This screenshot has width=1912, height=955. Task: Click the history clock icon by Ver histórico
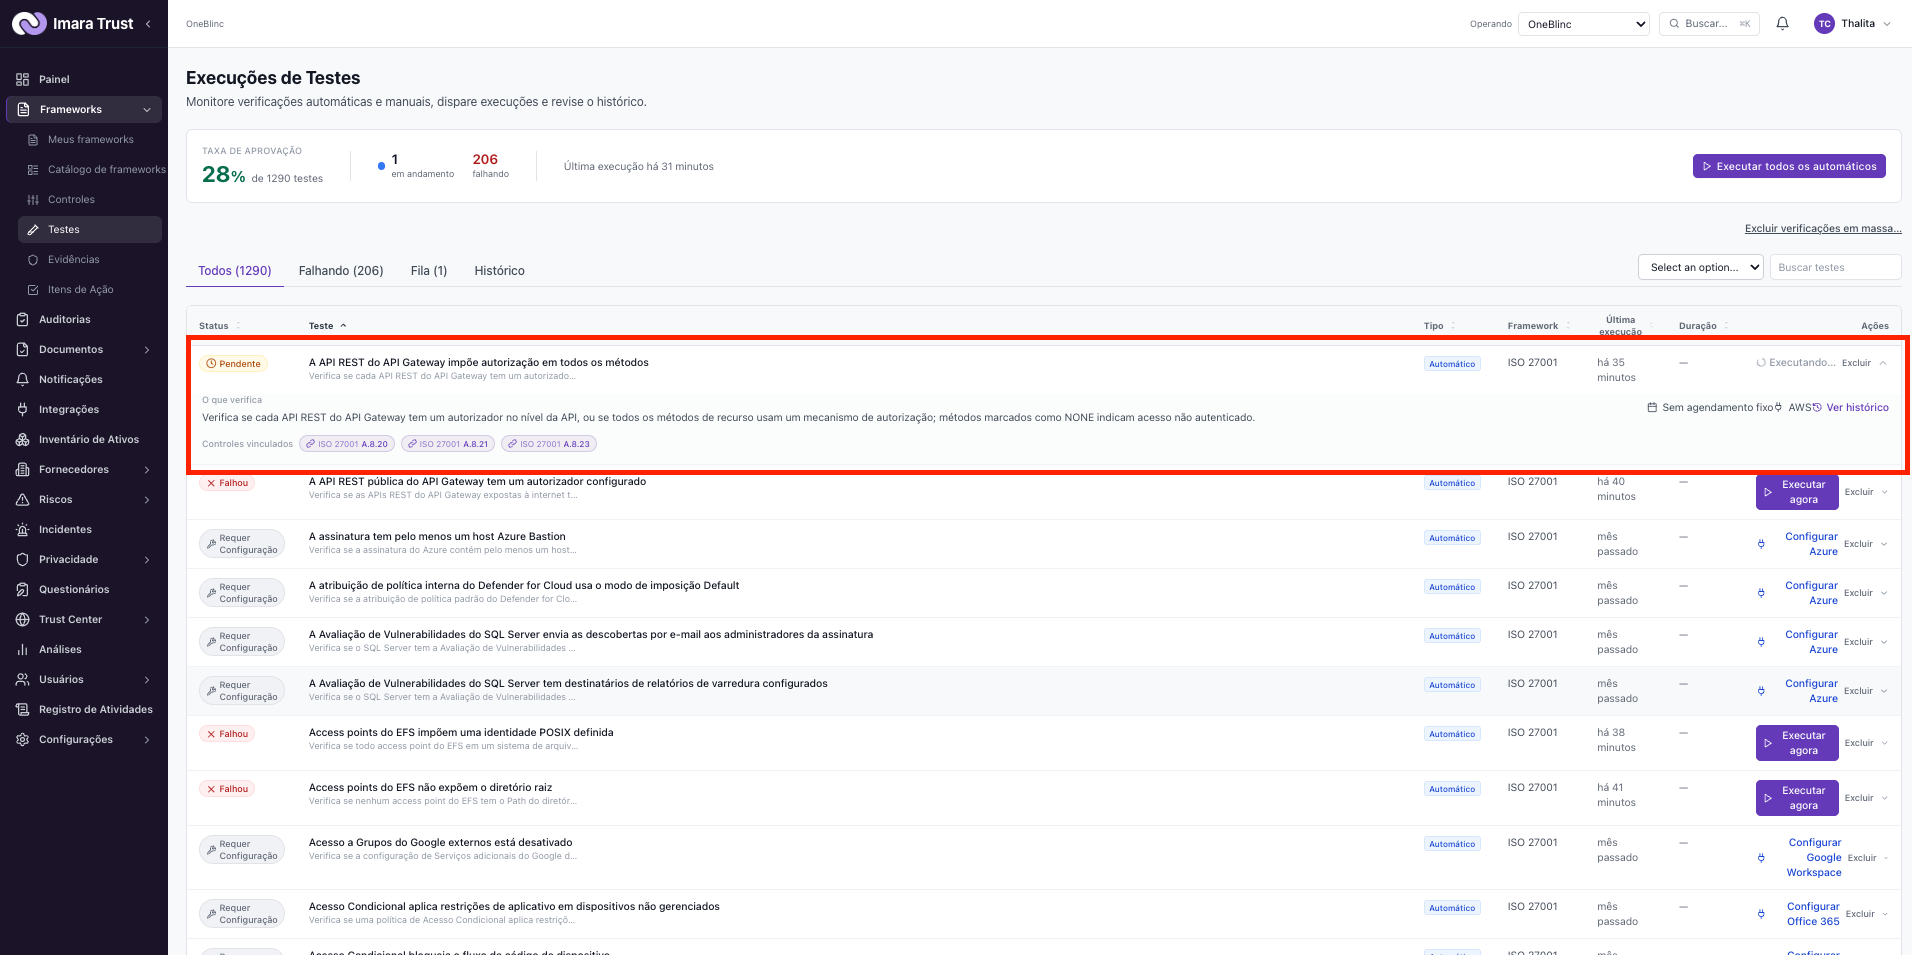coord(1817,407)
